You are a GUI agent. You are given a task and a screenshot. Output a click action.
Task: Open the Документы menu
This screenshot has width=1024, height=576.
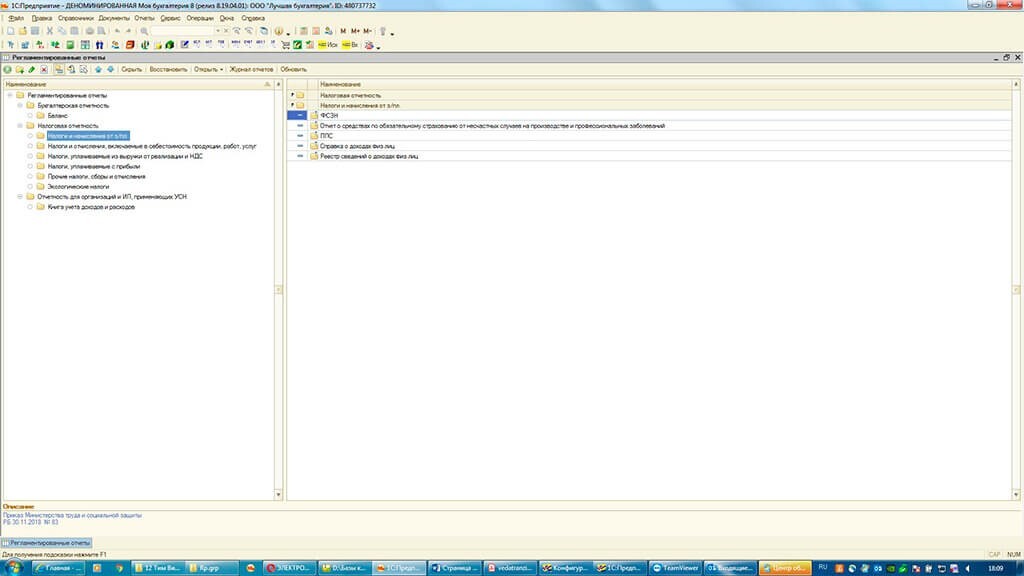click(x=114, y=18)
